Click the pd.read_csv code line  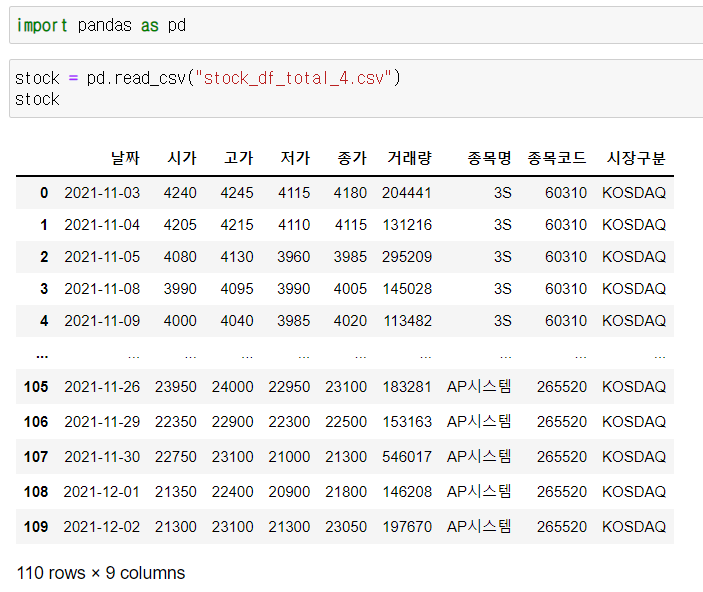(208, 78)
